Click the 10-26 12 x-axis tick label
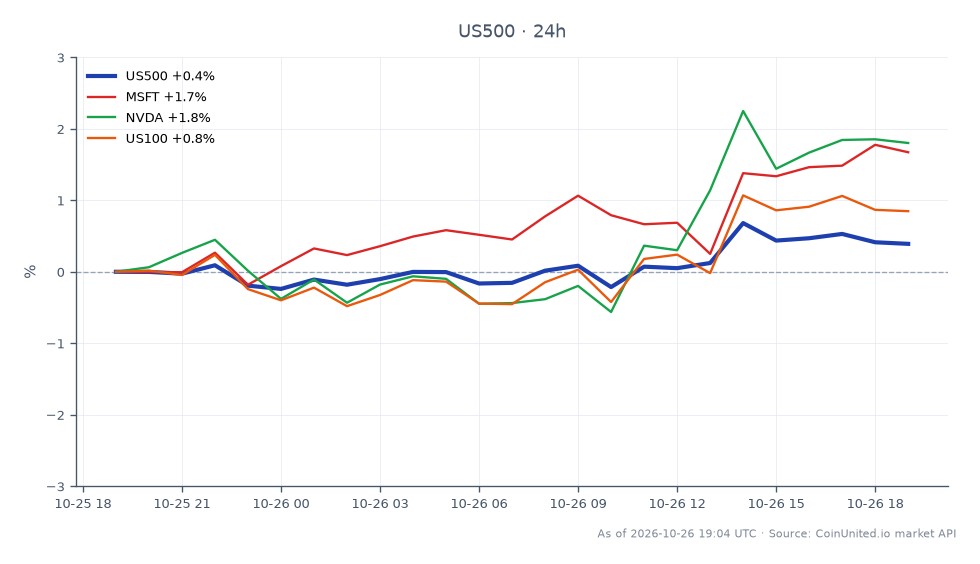The image size is (980, 564). (677, 503)
